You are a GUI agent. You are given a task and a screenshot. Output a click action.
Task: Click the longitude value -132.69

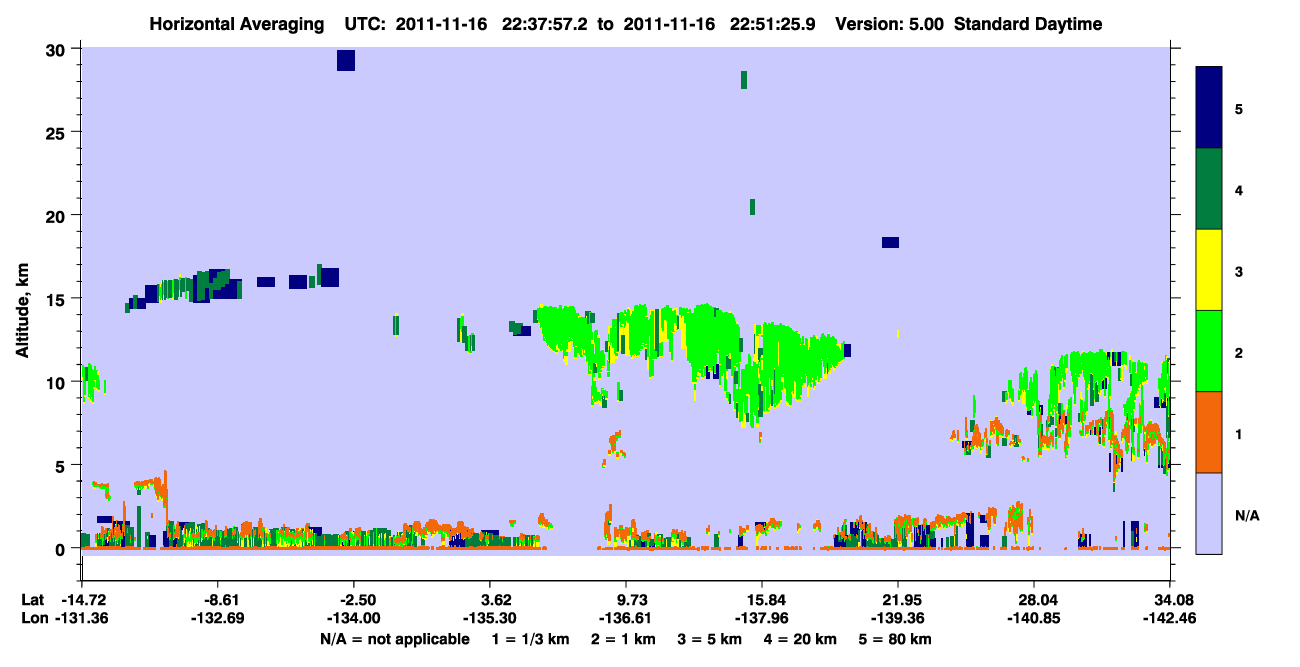[x=217, y=618]
